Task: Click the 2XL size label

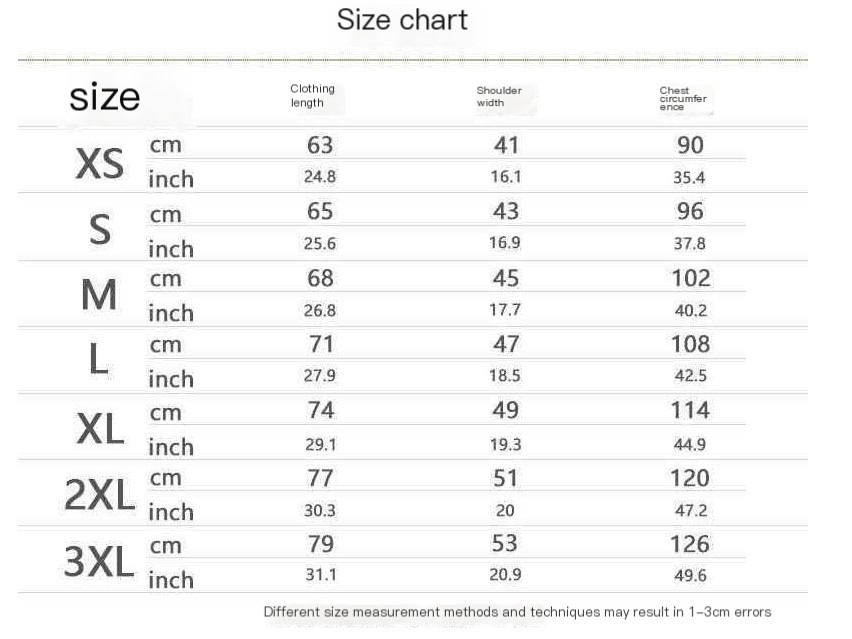Action: pos(99,495)
